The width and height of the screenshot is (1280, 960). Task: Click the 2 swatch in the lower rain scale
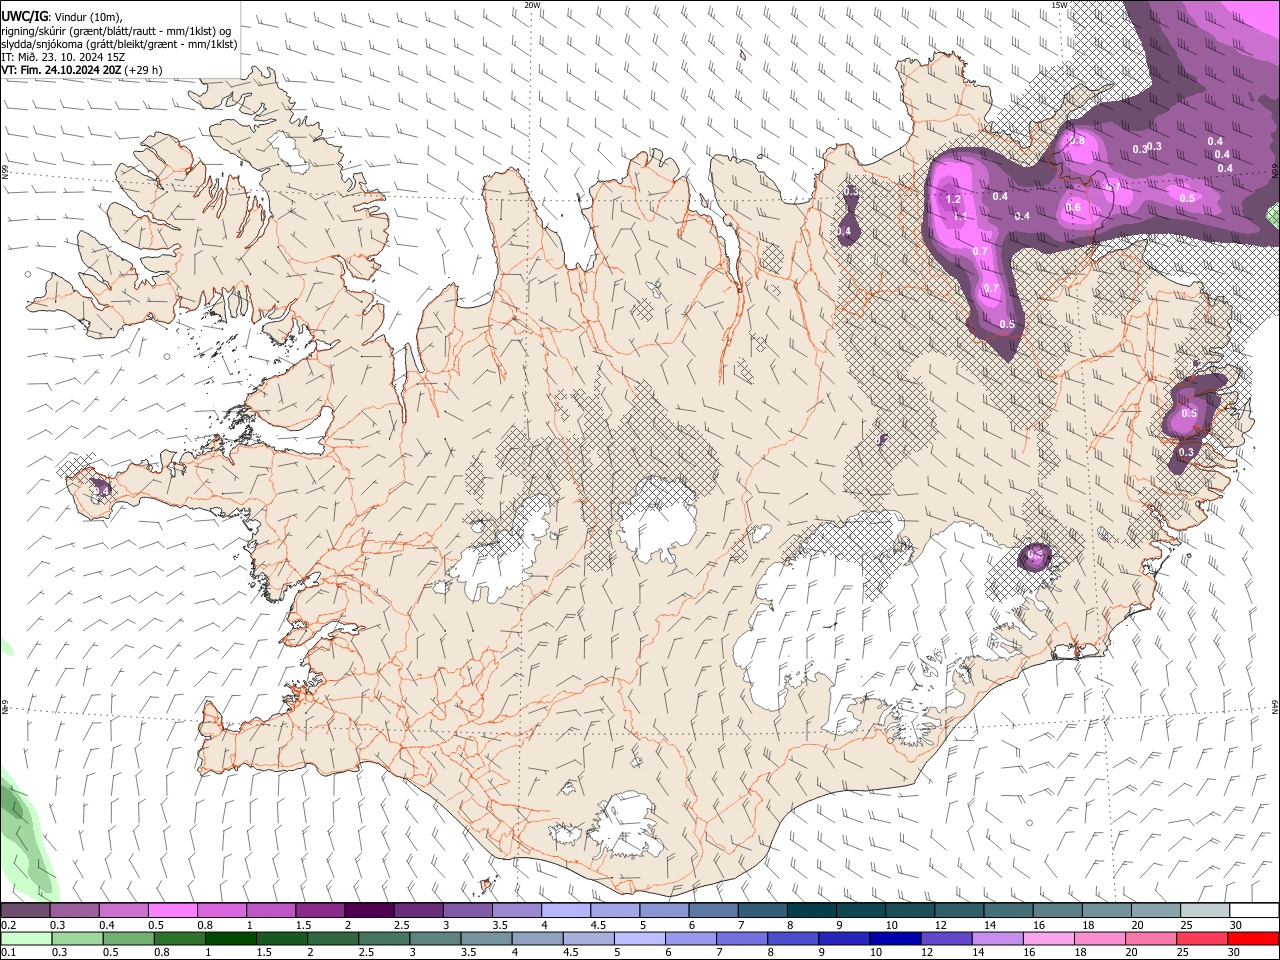(x=332, y=938)
